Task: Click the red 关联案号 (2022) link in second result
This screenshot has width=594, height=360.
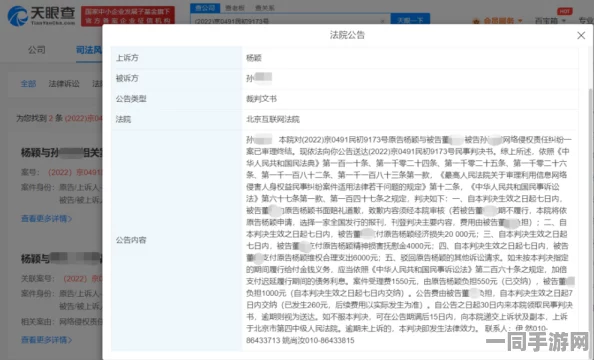Action: (x=83, y=279)
